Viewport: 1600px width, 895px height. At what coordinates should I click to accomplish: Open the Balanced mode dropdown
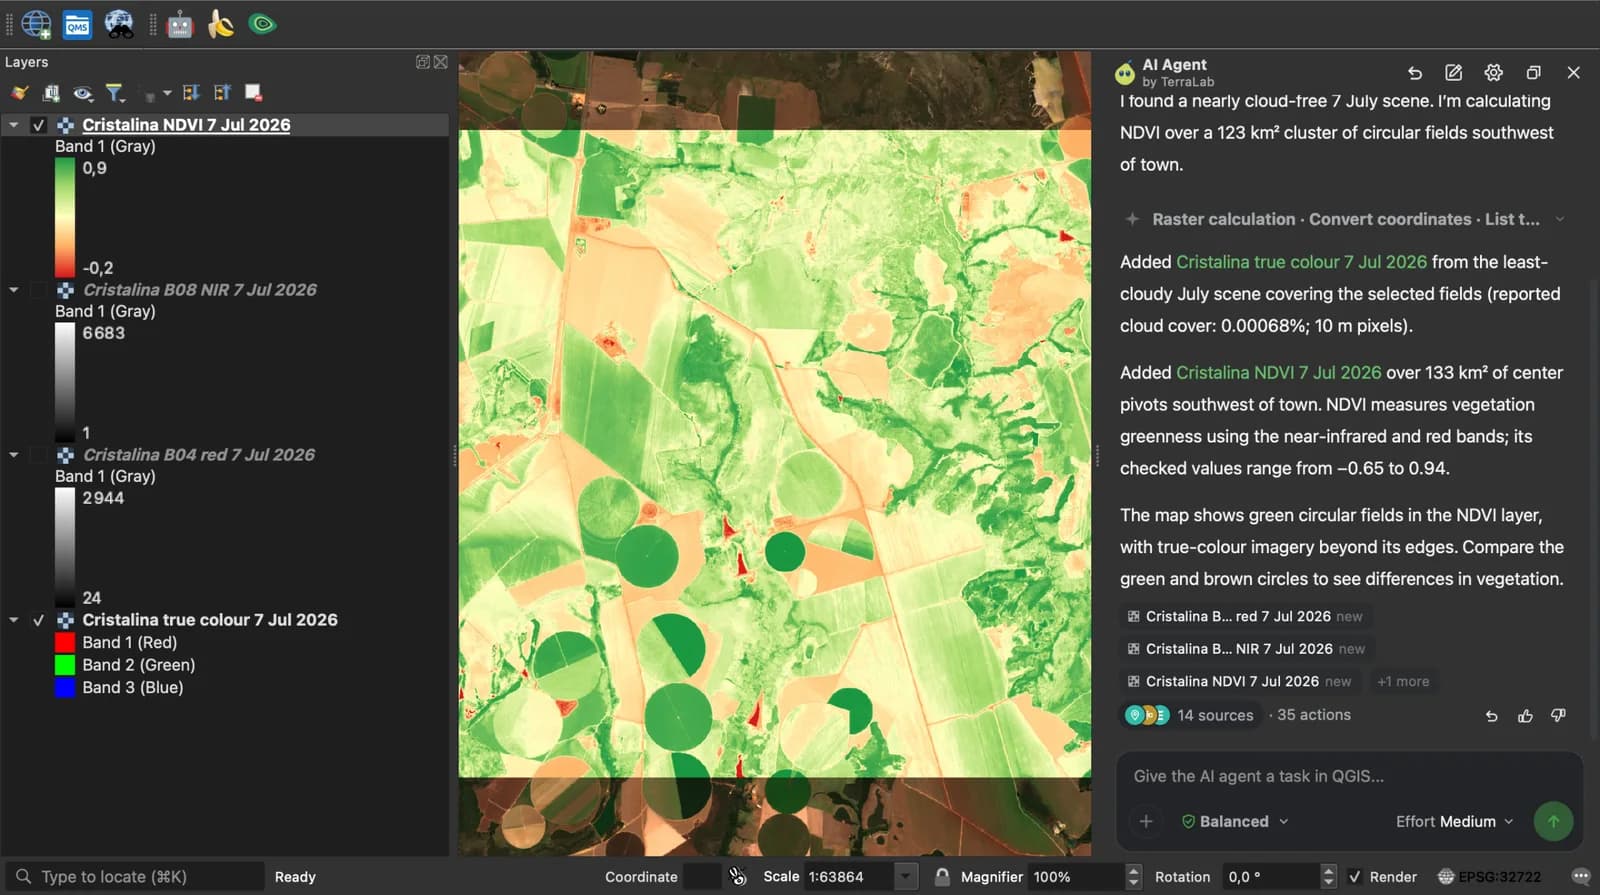[1235, 822]
